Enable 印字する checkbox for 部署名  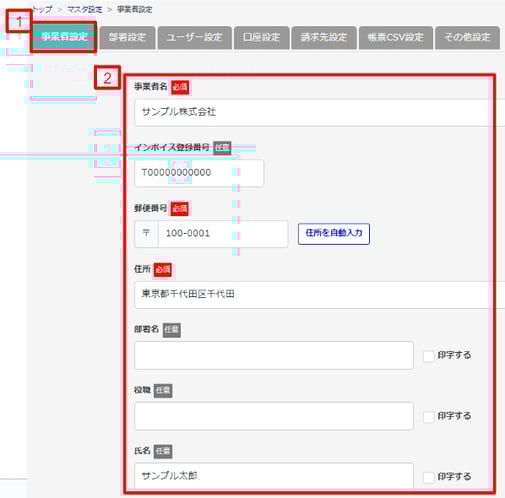click(428, 356)
